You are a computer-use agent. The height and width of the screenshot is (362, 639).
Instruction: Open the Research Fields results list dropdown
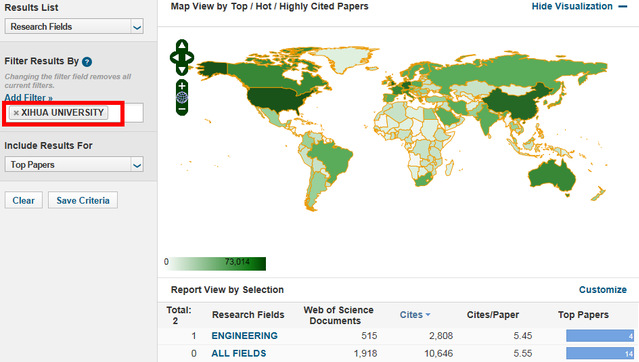[x=74, y=27]
